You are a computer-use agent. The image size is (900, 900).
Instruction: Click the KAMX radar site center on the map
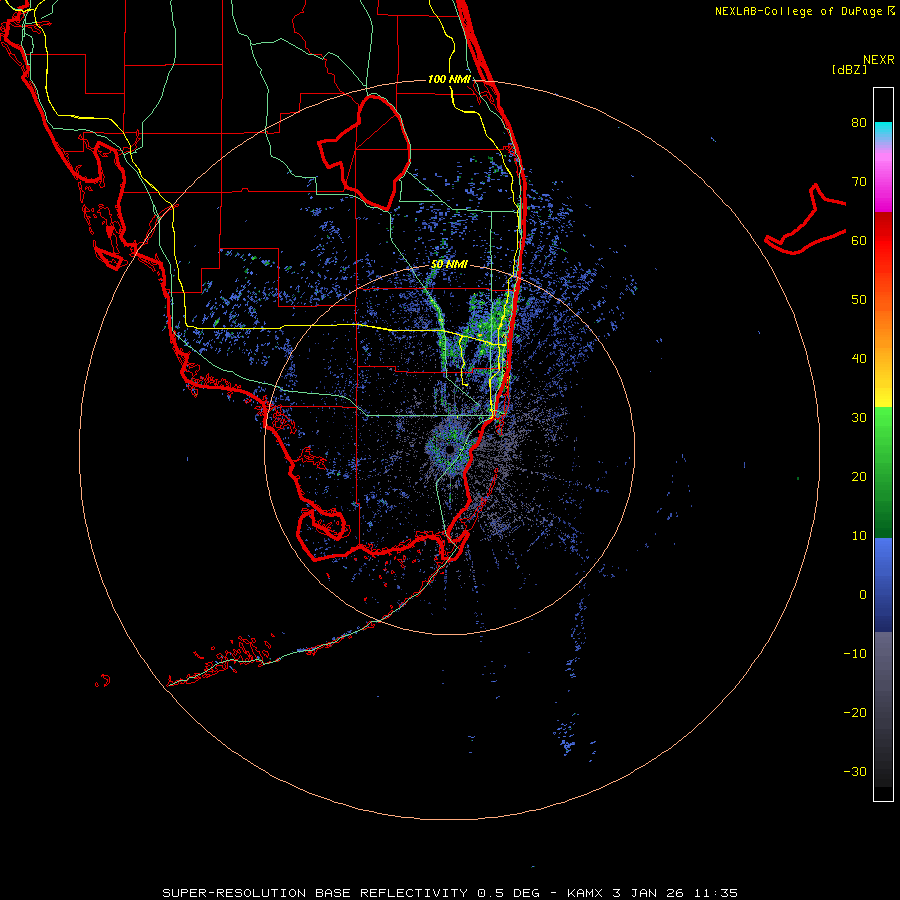(x=449, y=449)
